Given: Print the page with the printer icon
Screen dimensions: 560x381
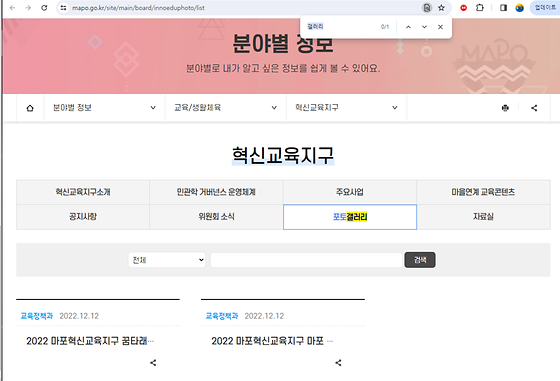Looking at the screenshot, I should (505, 108).
